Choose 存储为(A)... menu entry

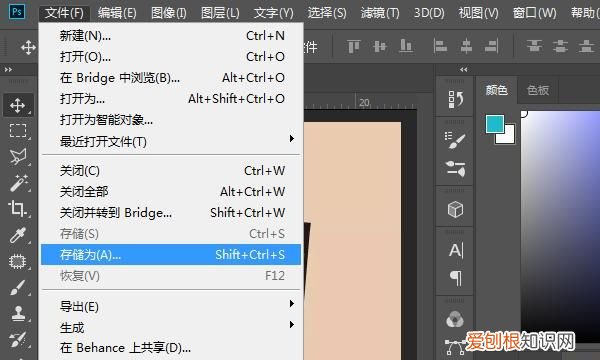(171, 255)
